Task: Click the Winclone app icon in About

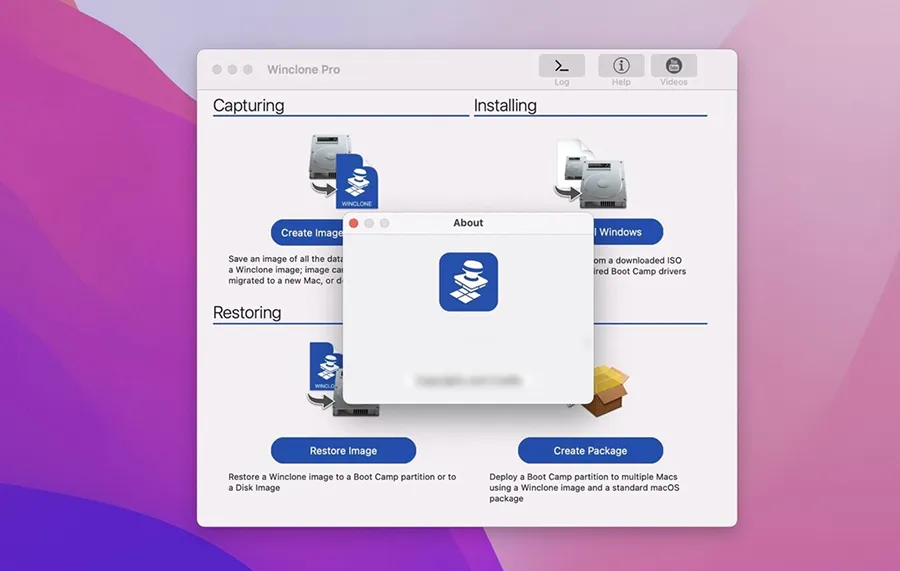Action: [468, 281]
